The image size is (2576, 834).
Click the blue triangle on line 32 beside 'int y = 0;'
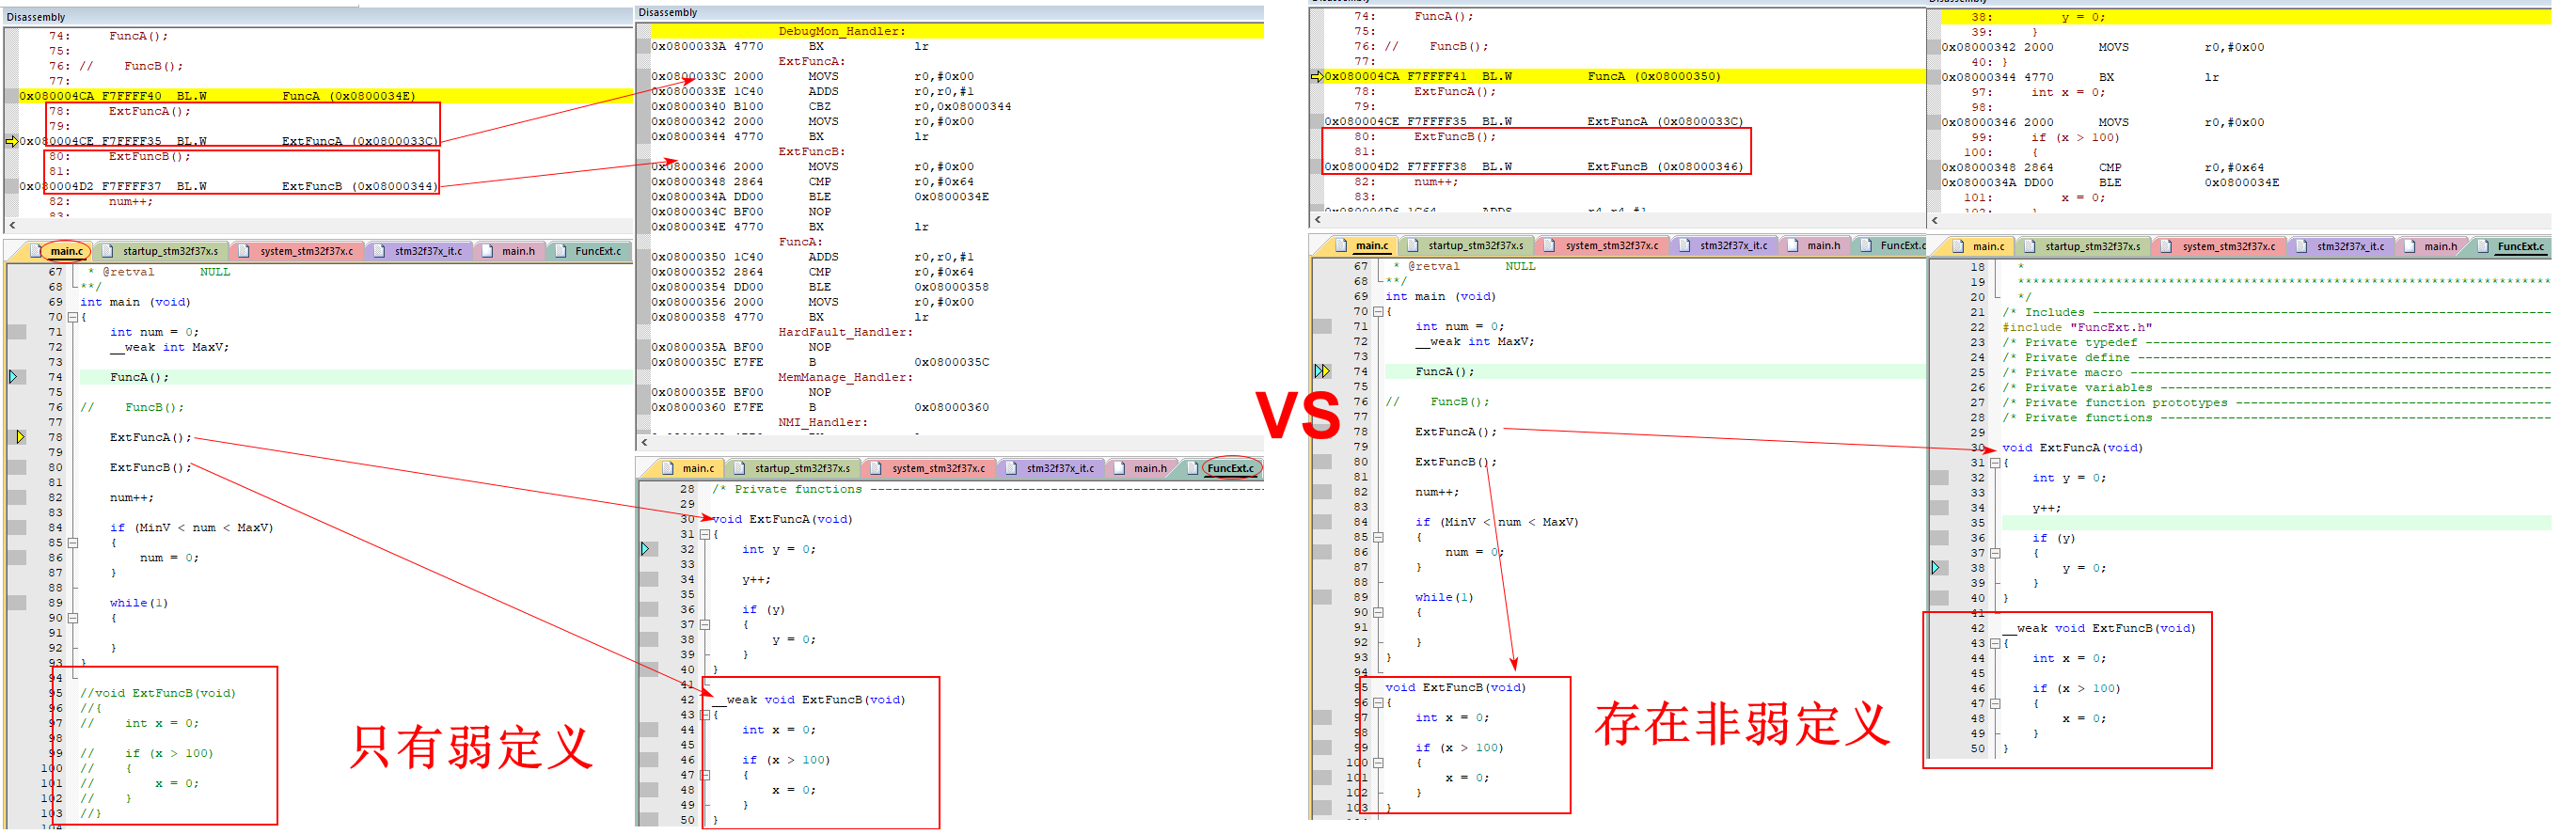[645, 549]
